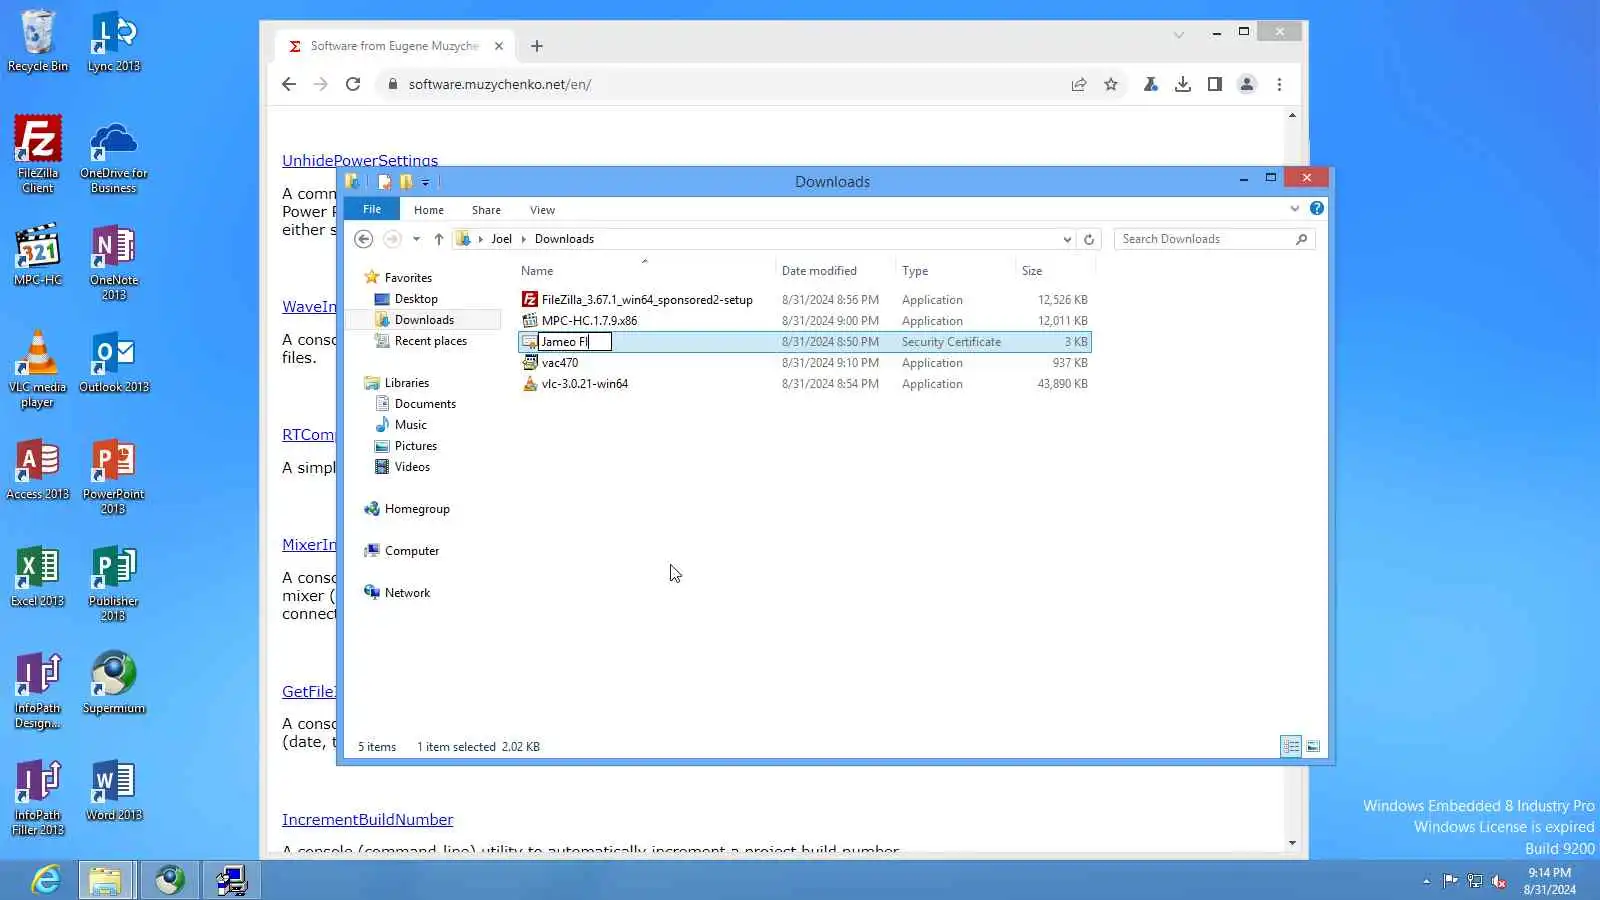
Task: Open Explorer help with the question mark
Action: (1317, 208)
